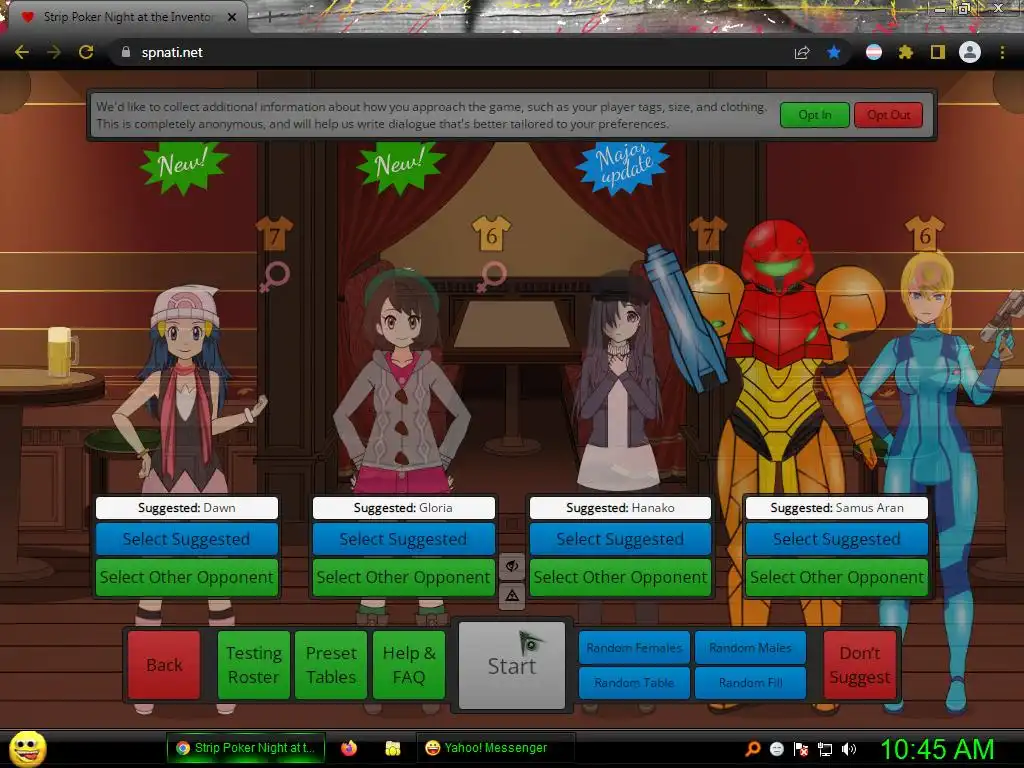Select Other Opponent for Hanako slot
This screenshot has width=1024, height=768.
[x=620, y=577]
